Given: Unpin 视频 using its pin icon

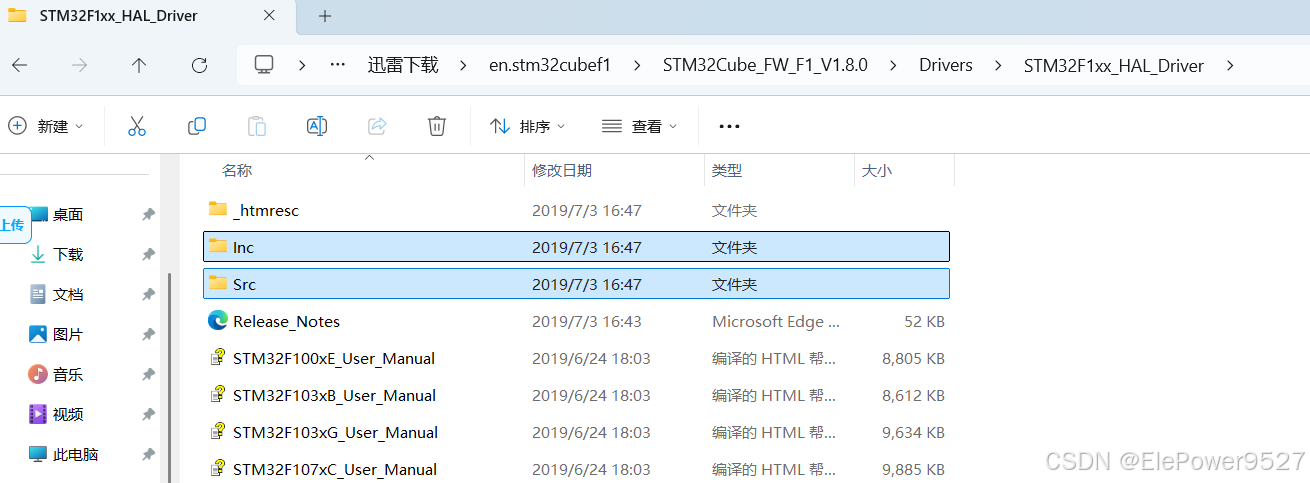Looking at the screenshot, I should coord(148,414).
